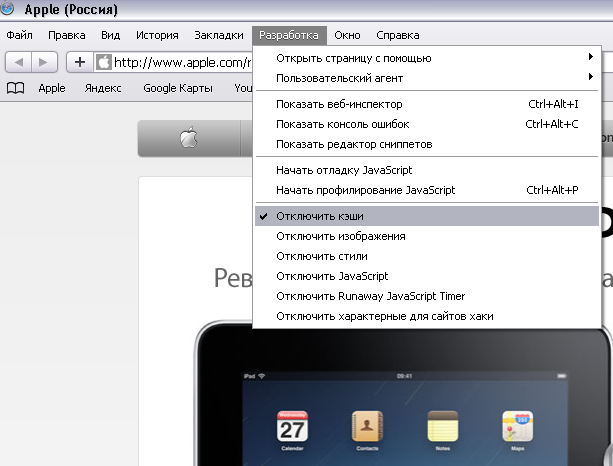Open the Файл menu
613x466 pixels.
point(19,35)
